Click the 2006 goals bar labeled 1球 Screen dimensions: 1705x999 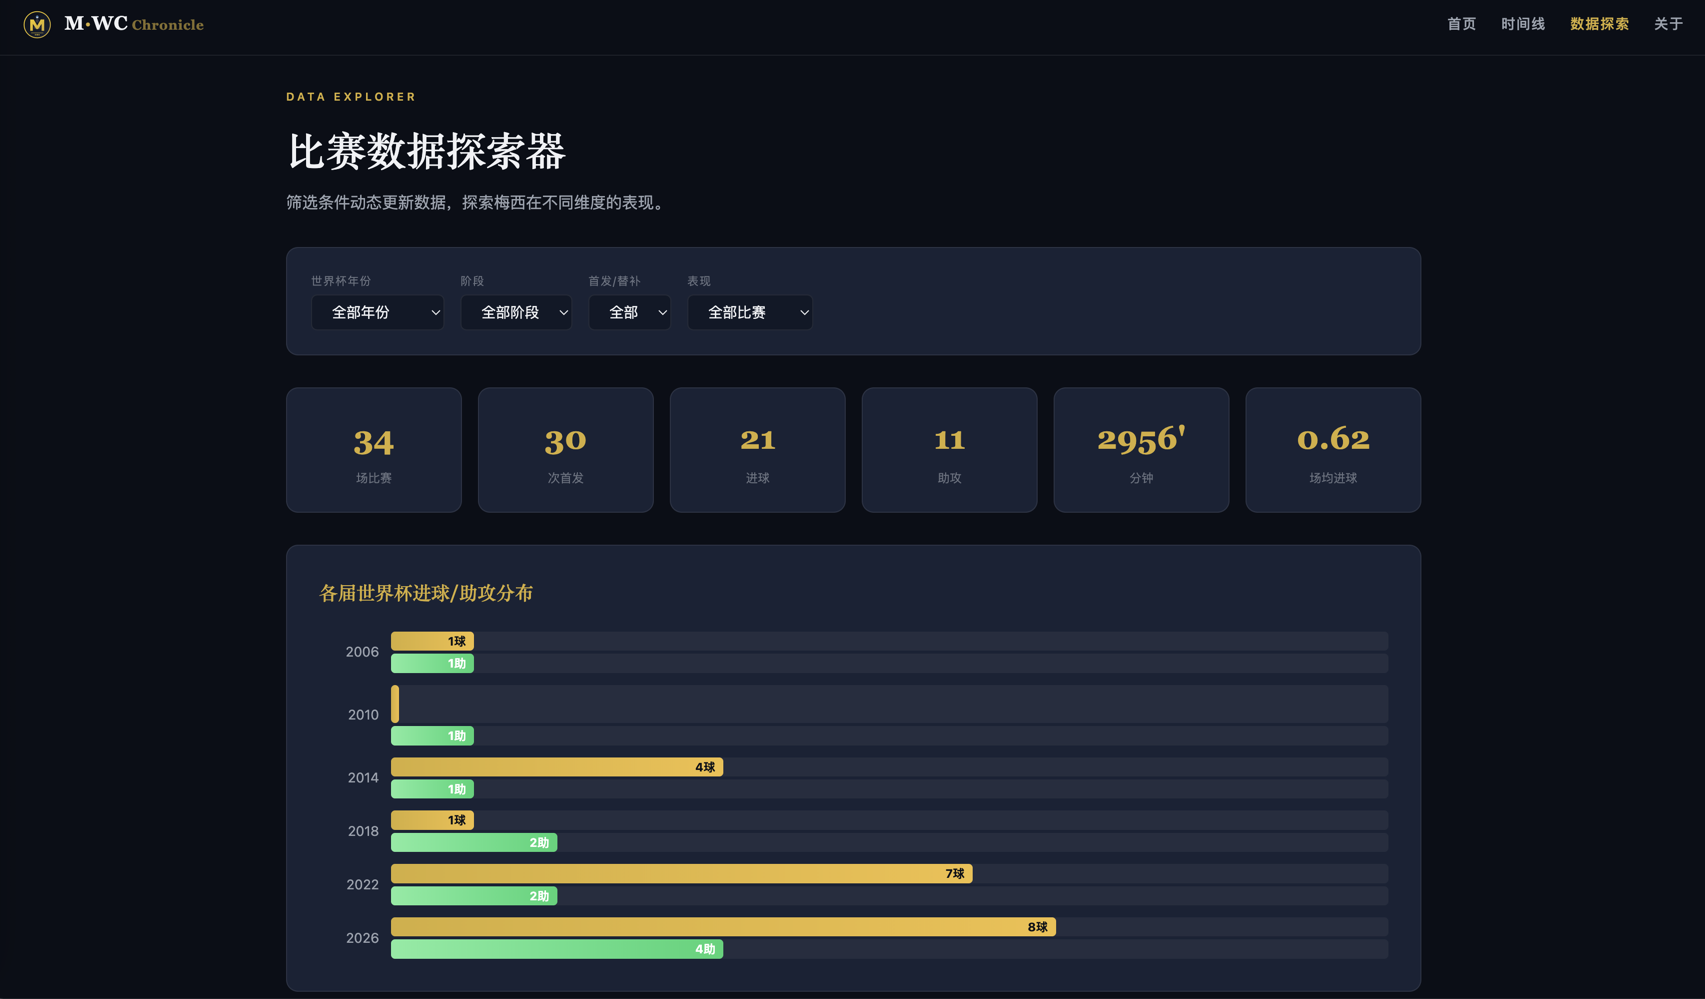click(432, 641)
